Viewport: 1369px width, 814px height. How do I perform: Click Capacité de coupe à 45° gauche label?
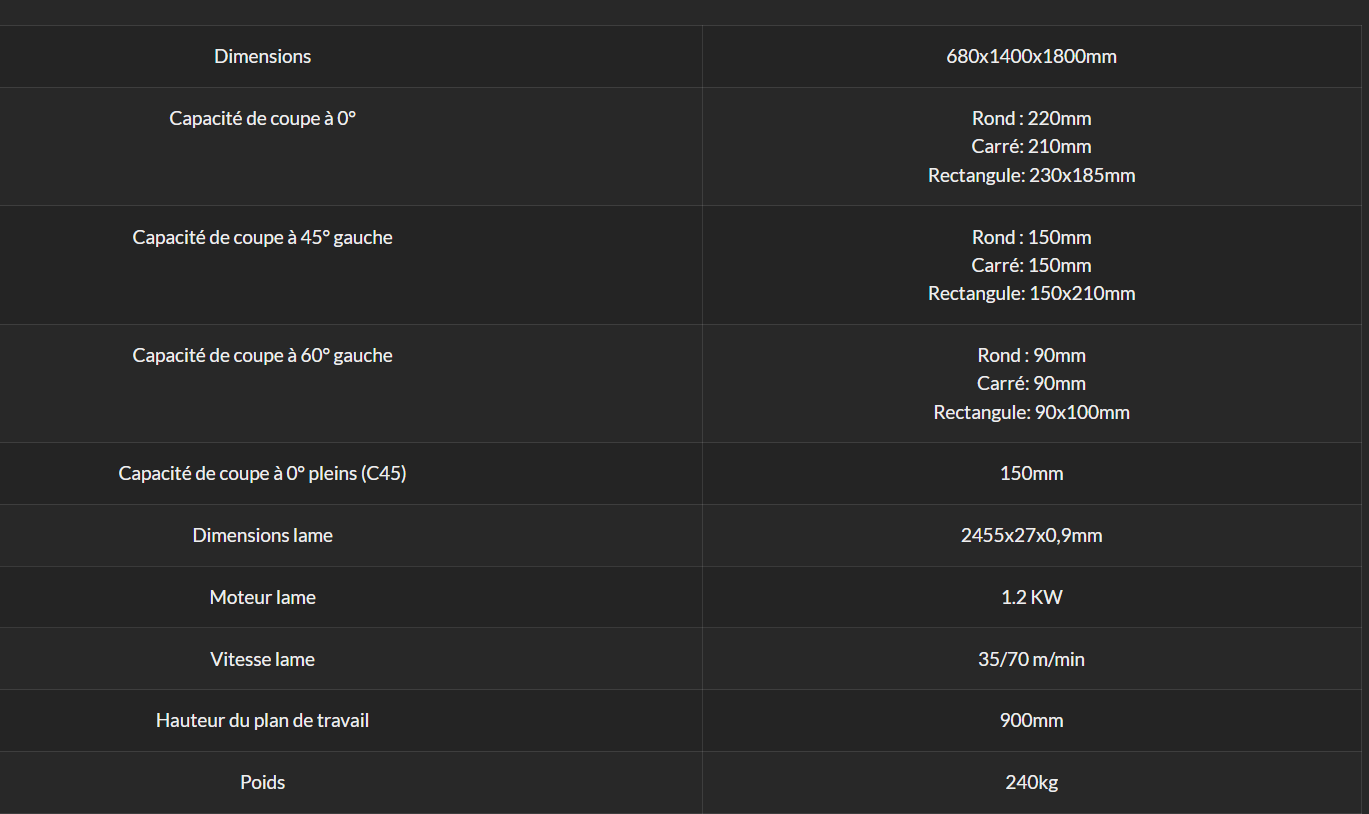(262, 237)
